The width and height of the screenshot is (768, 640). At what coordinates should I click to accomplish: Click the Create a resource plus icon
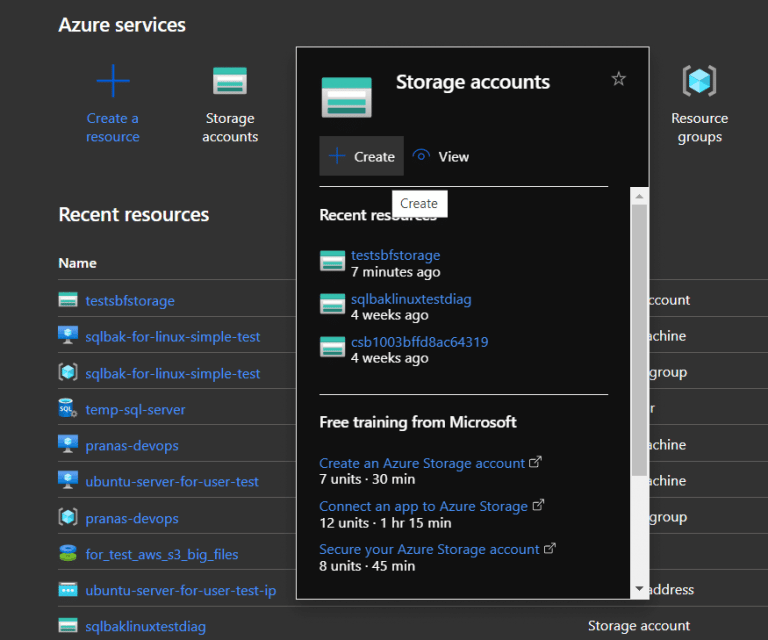(112, 81)
